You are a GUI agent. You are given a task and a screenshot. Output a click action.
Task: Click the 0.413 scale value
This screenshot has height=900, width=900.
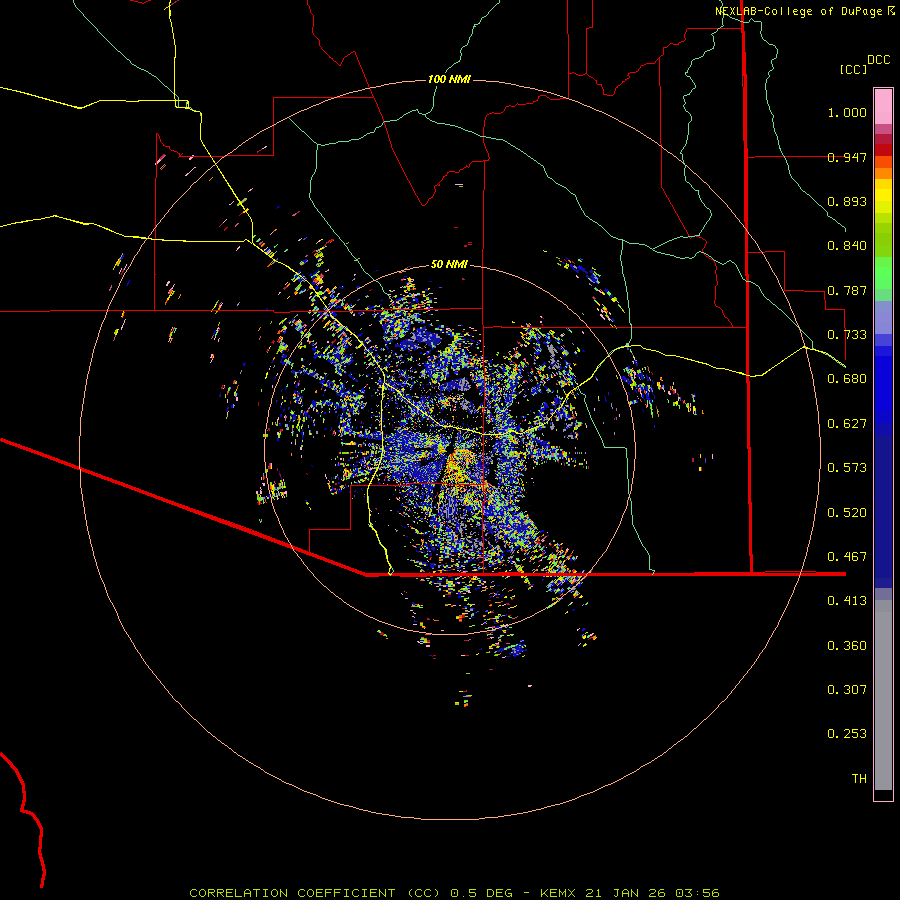[x=847, y=601]
